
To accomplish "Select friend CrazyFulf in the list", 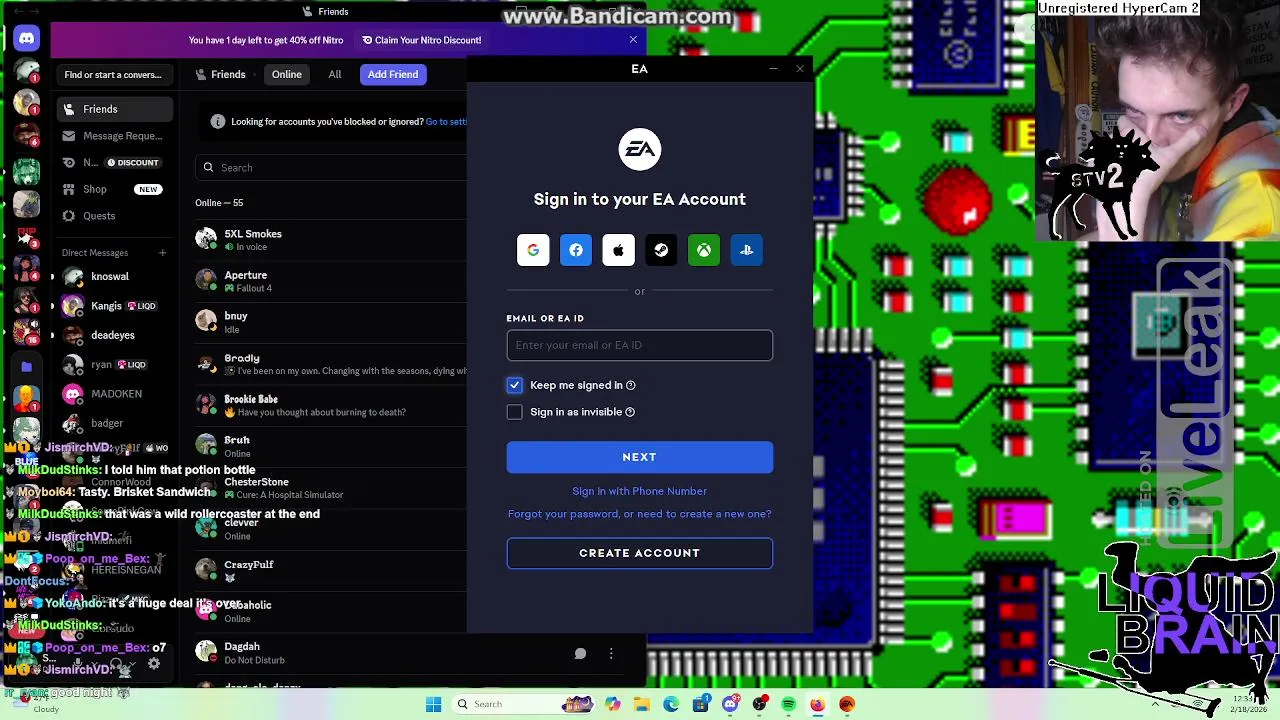I will click(330, 570).
